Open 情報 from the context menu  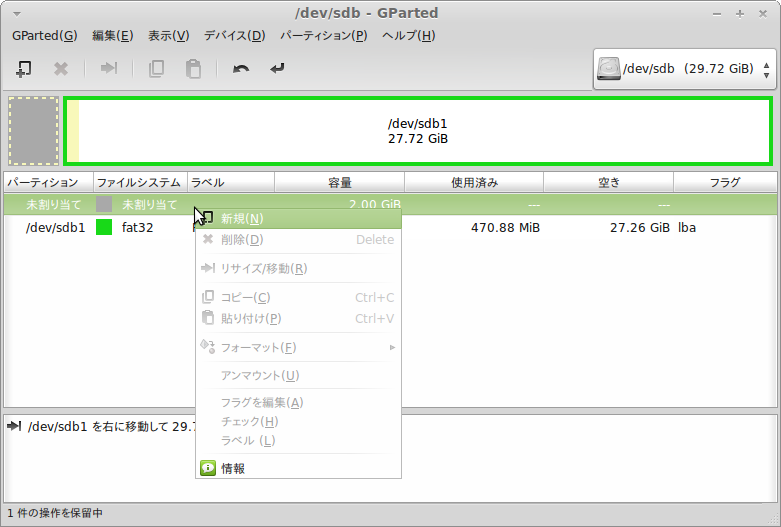click(x=298, y=468)
